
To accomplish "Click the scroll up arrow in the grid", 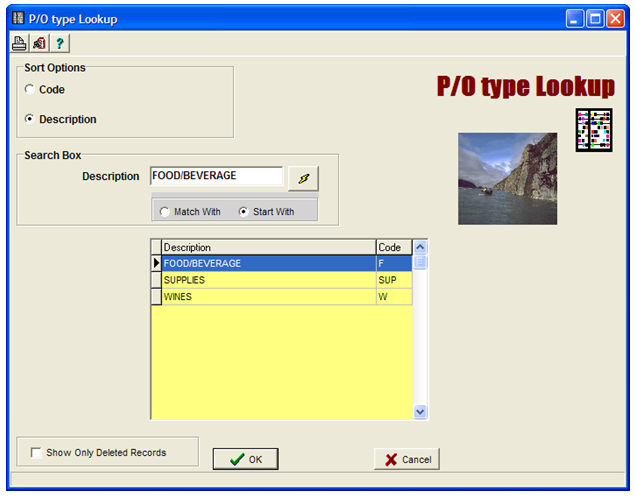I will click(x=420, y=247).
